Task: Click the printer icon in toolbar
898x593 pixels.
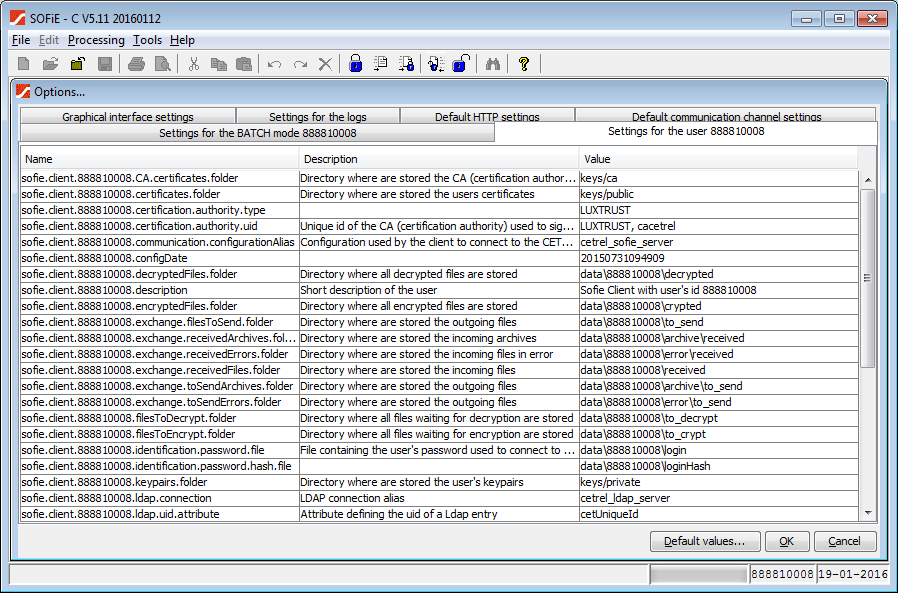Action: pos(136,64)
